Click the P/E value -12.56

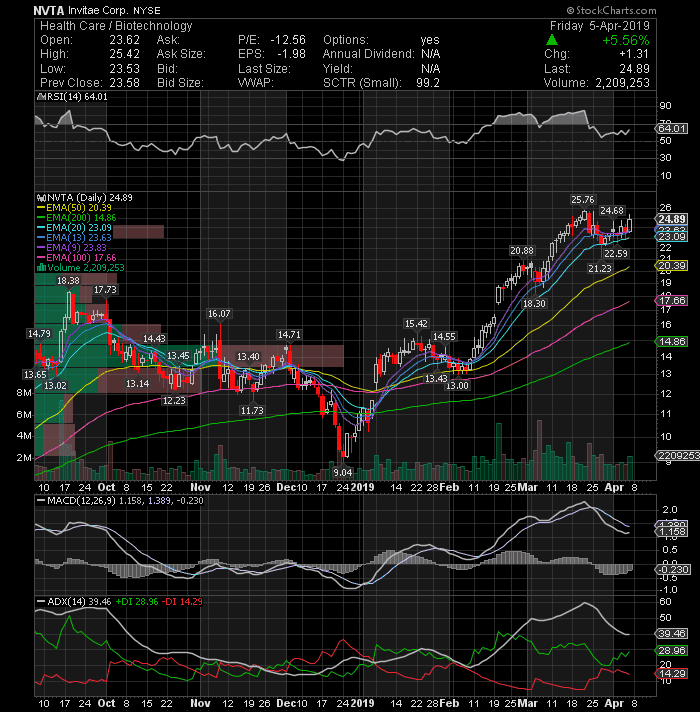click(288, 40)
